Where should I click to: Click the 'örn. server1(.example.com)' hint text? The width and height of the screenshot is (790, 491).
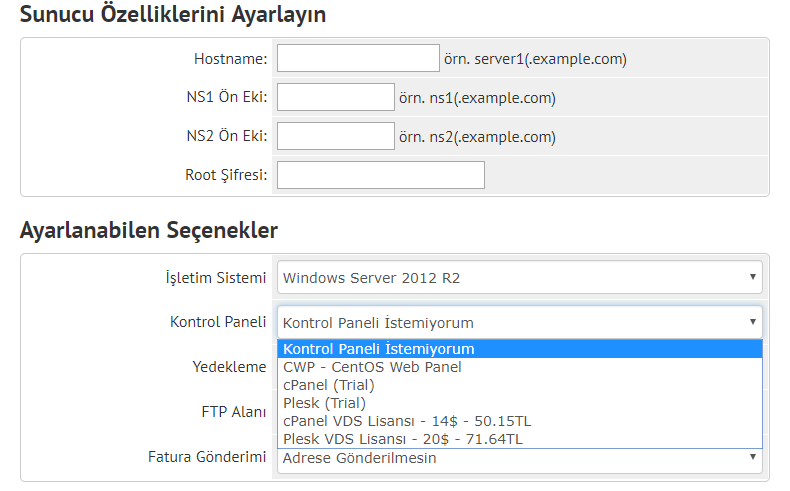pos(535,59)
